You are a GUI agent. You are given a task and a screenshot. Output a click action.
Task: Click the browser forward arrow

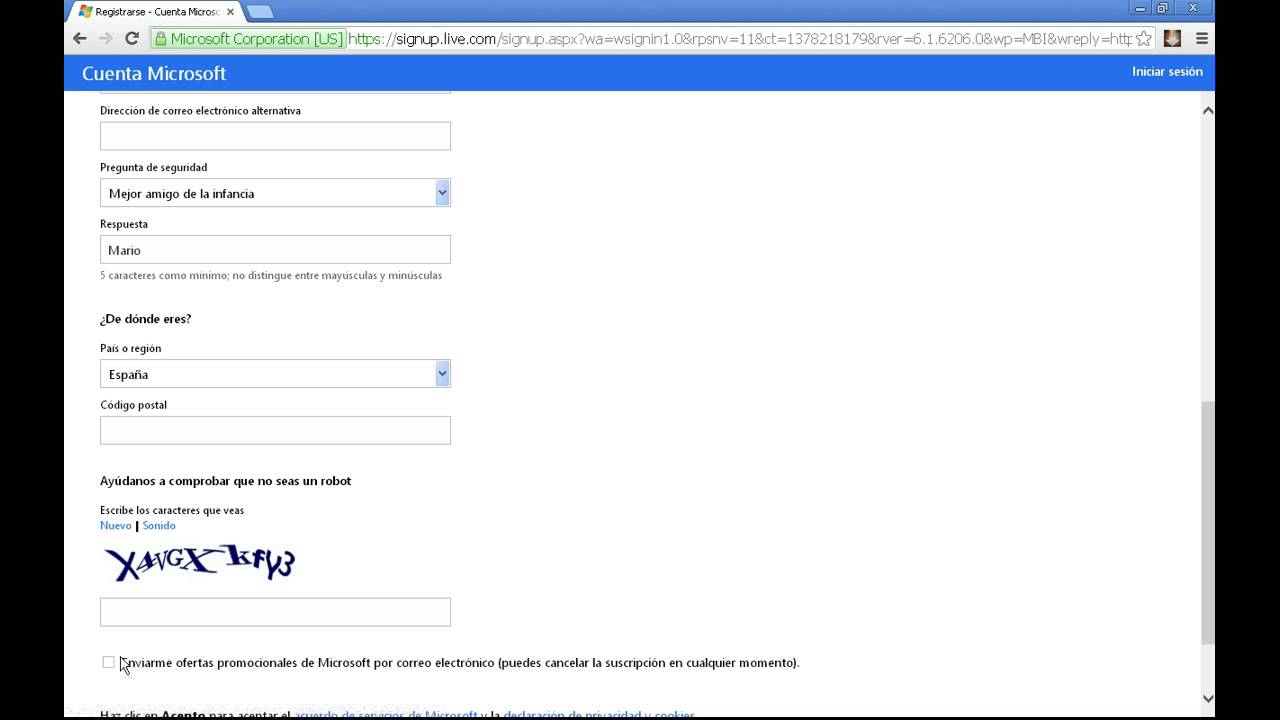106,38
